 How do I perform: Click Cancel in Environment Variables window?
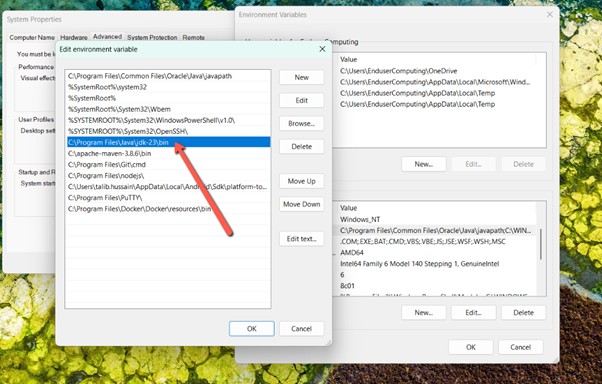click(520, 347)
